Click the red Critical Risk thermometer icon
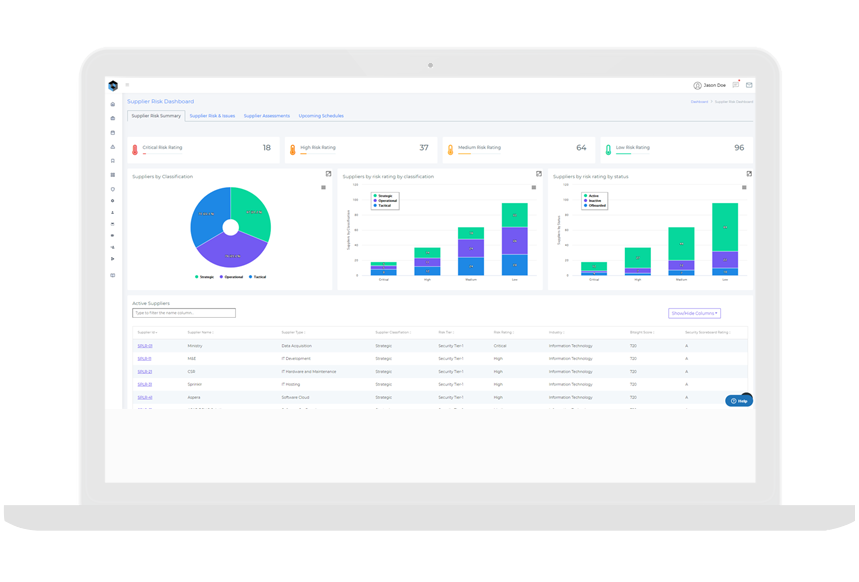 coord(135,150)
